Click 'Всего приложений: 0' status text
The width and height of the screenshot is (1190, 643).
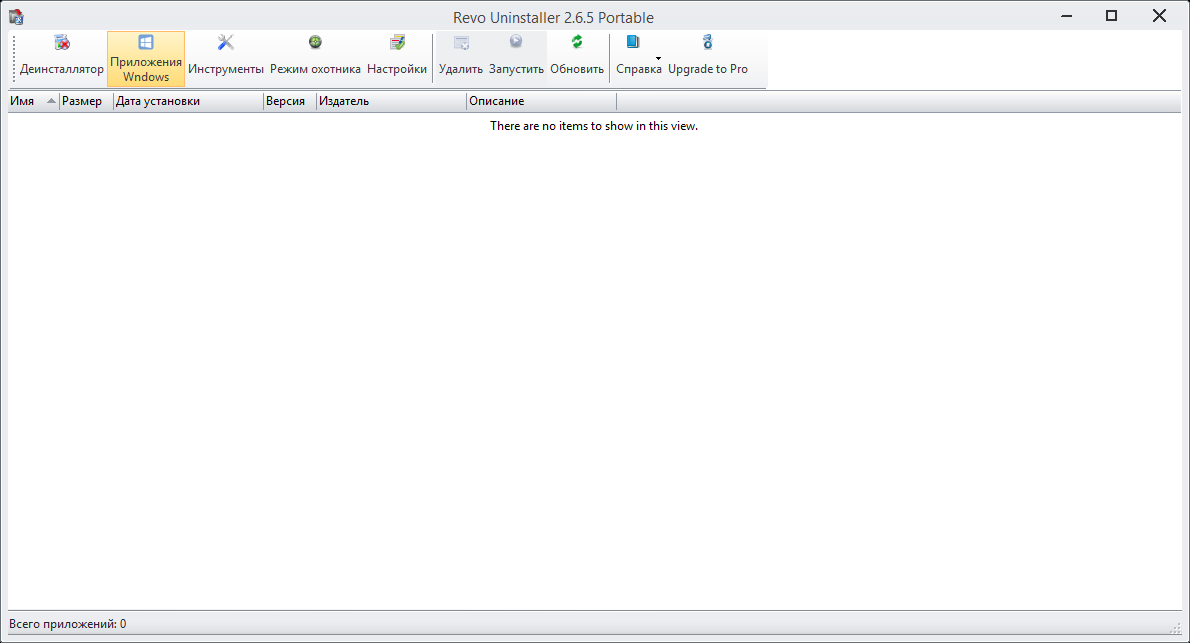point(68,624)
